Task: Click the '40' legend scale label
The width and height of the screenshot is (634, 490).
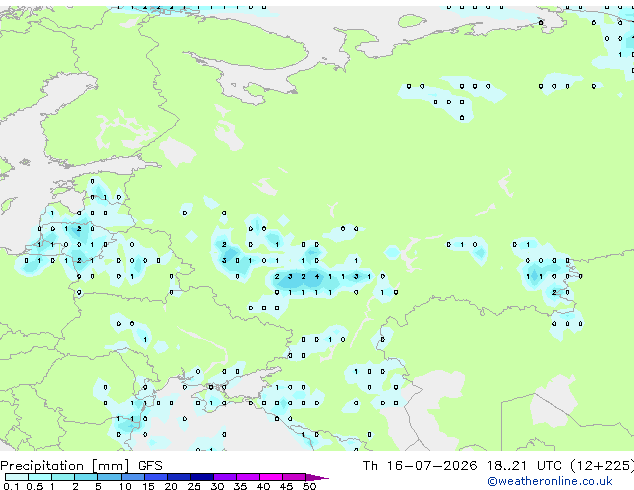Action: pyautogui.click(x=263, y=486)
